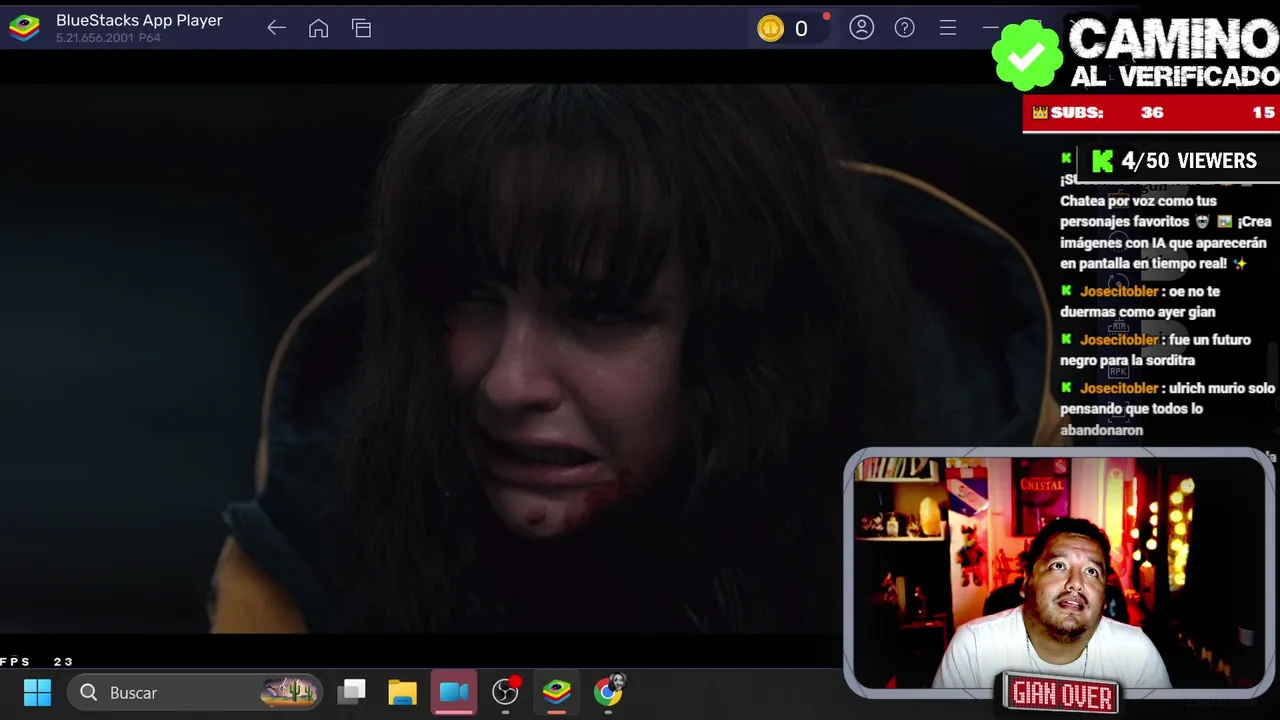Click the 'GIAN OVER' name tag
Screen dimensions: 1280x720
pyautogui.click(x=1062, y=694)
